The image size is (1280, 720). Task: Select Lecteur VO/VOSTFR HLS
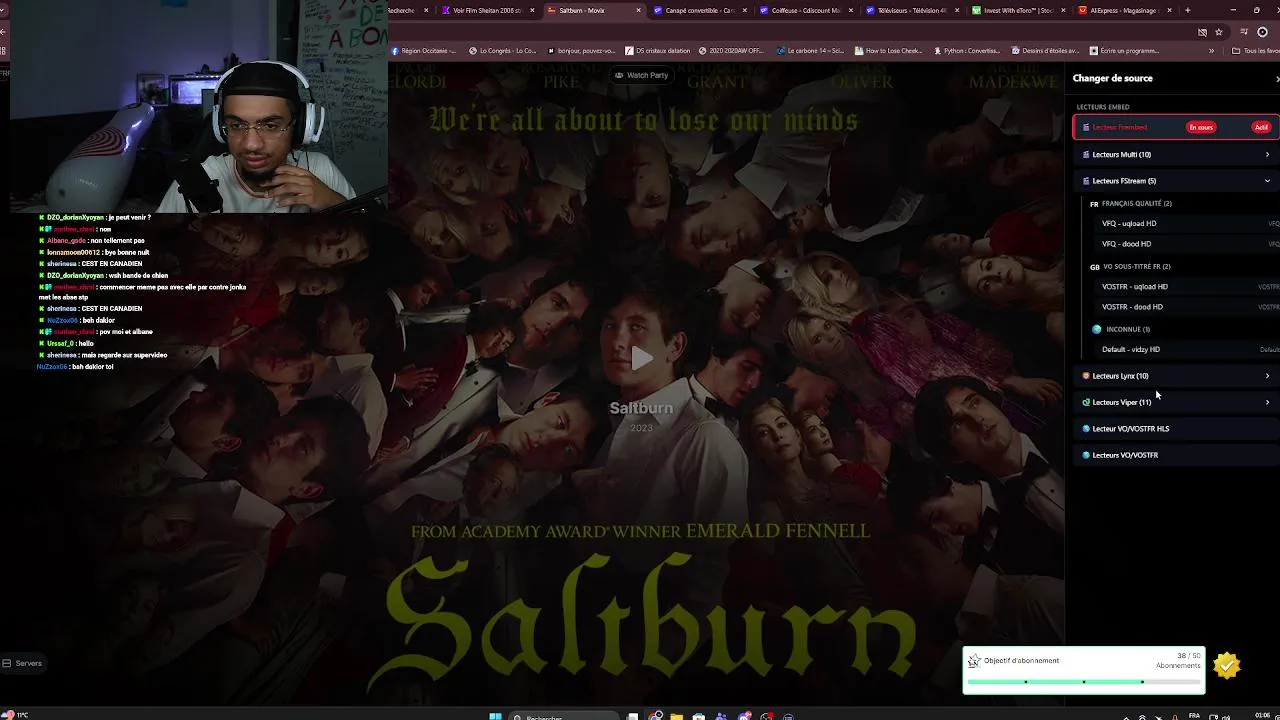coord(1175,429)
